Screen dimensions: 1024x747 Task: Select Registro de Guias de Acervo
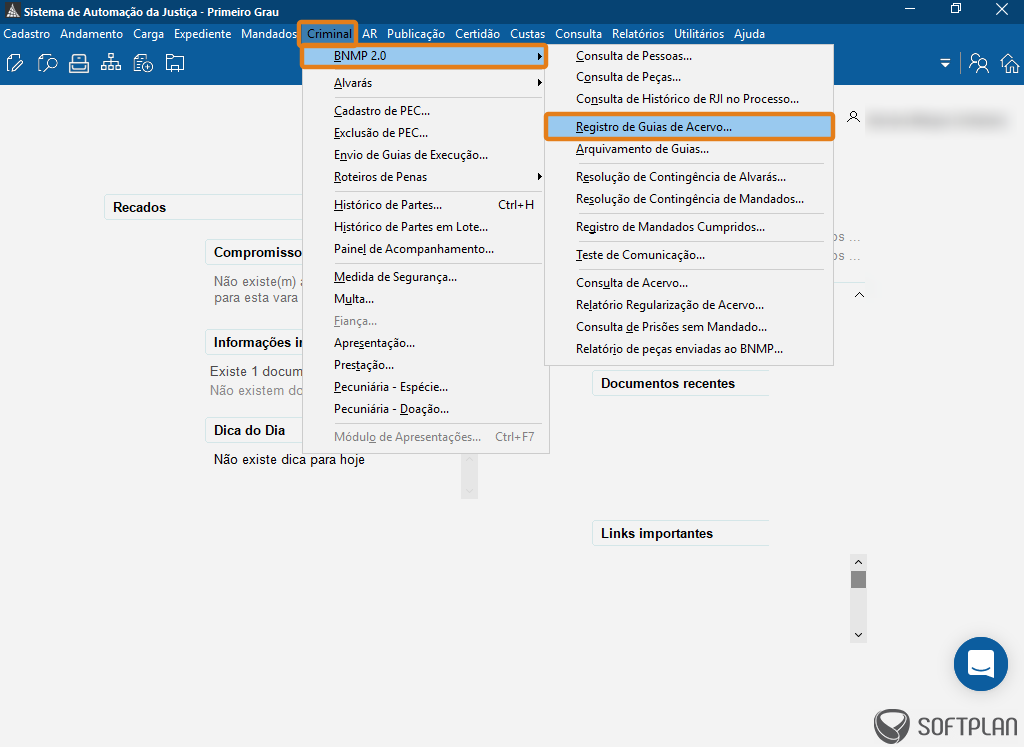click(689, 127)
